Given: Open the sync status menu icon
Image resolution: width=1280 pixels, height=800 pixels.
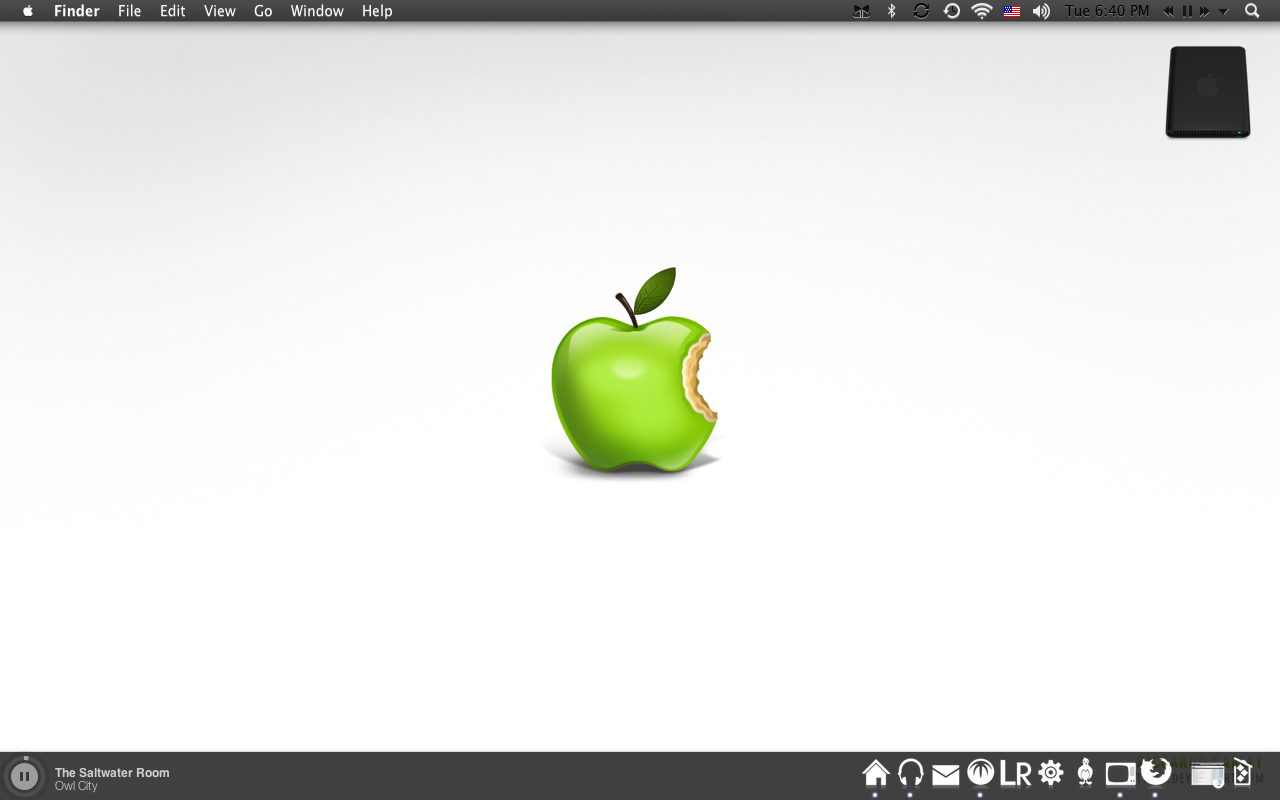Looking at the screenshot, I should click(921, 11).
